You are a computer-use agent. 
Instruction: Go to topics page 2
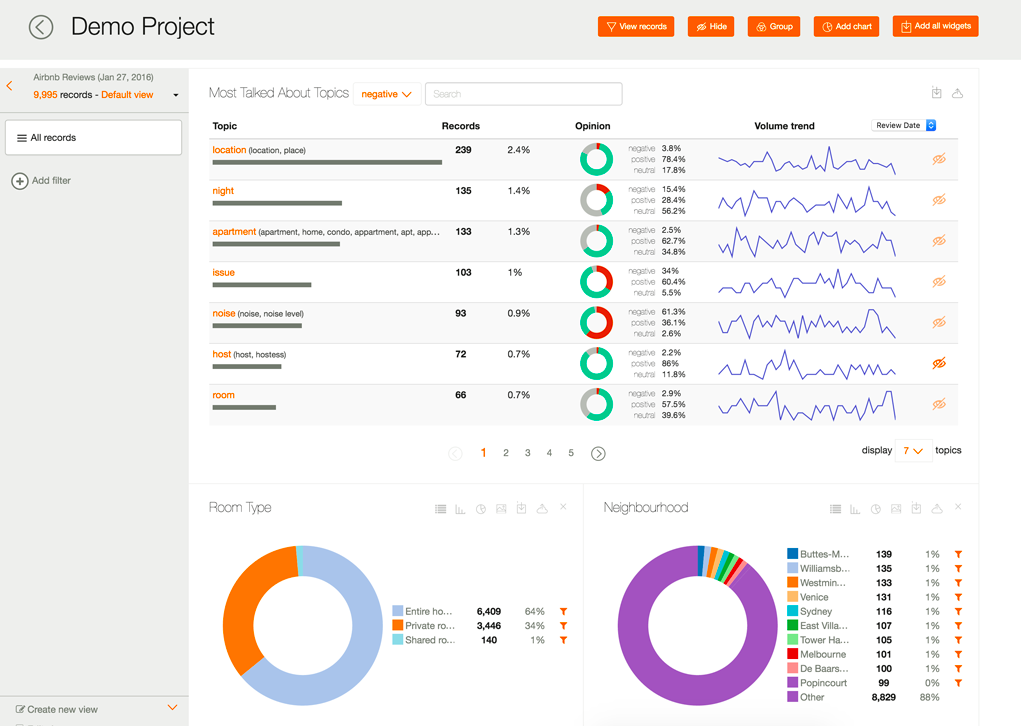point(505,453)
